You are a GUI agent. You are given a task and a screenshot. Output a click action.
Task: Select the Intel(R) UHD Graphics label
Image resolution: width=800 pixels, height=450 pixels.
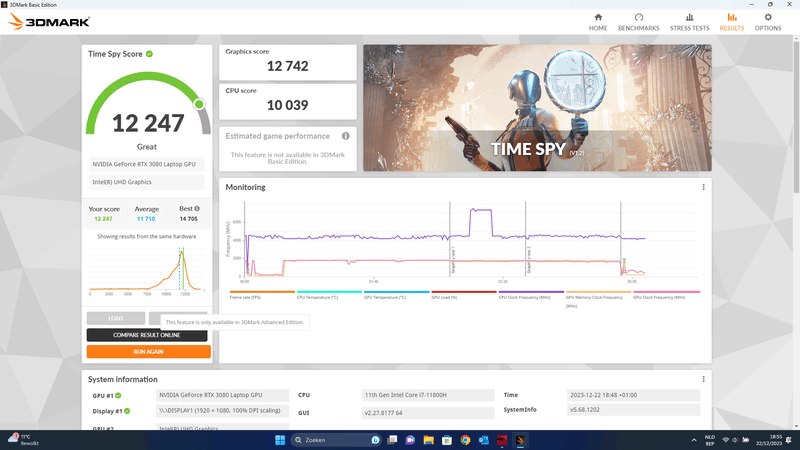[147, 182]
